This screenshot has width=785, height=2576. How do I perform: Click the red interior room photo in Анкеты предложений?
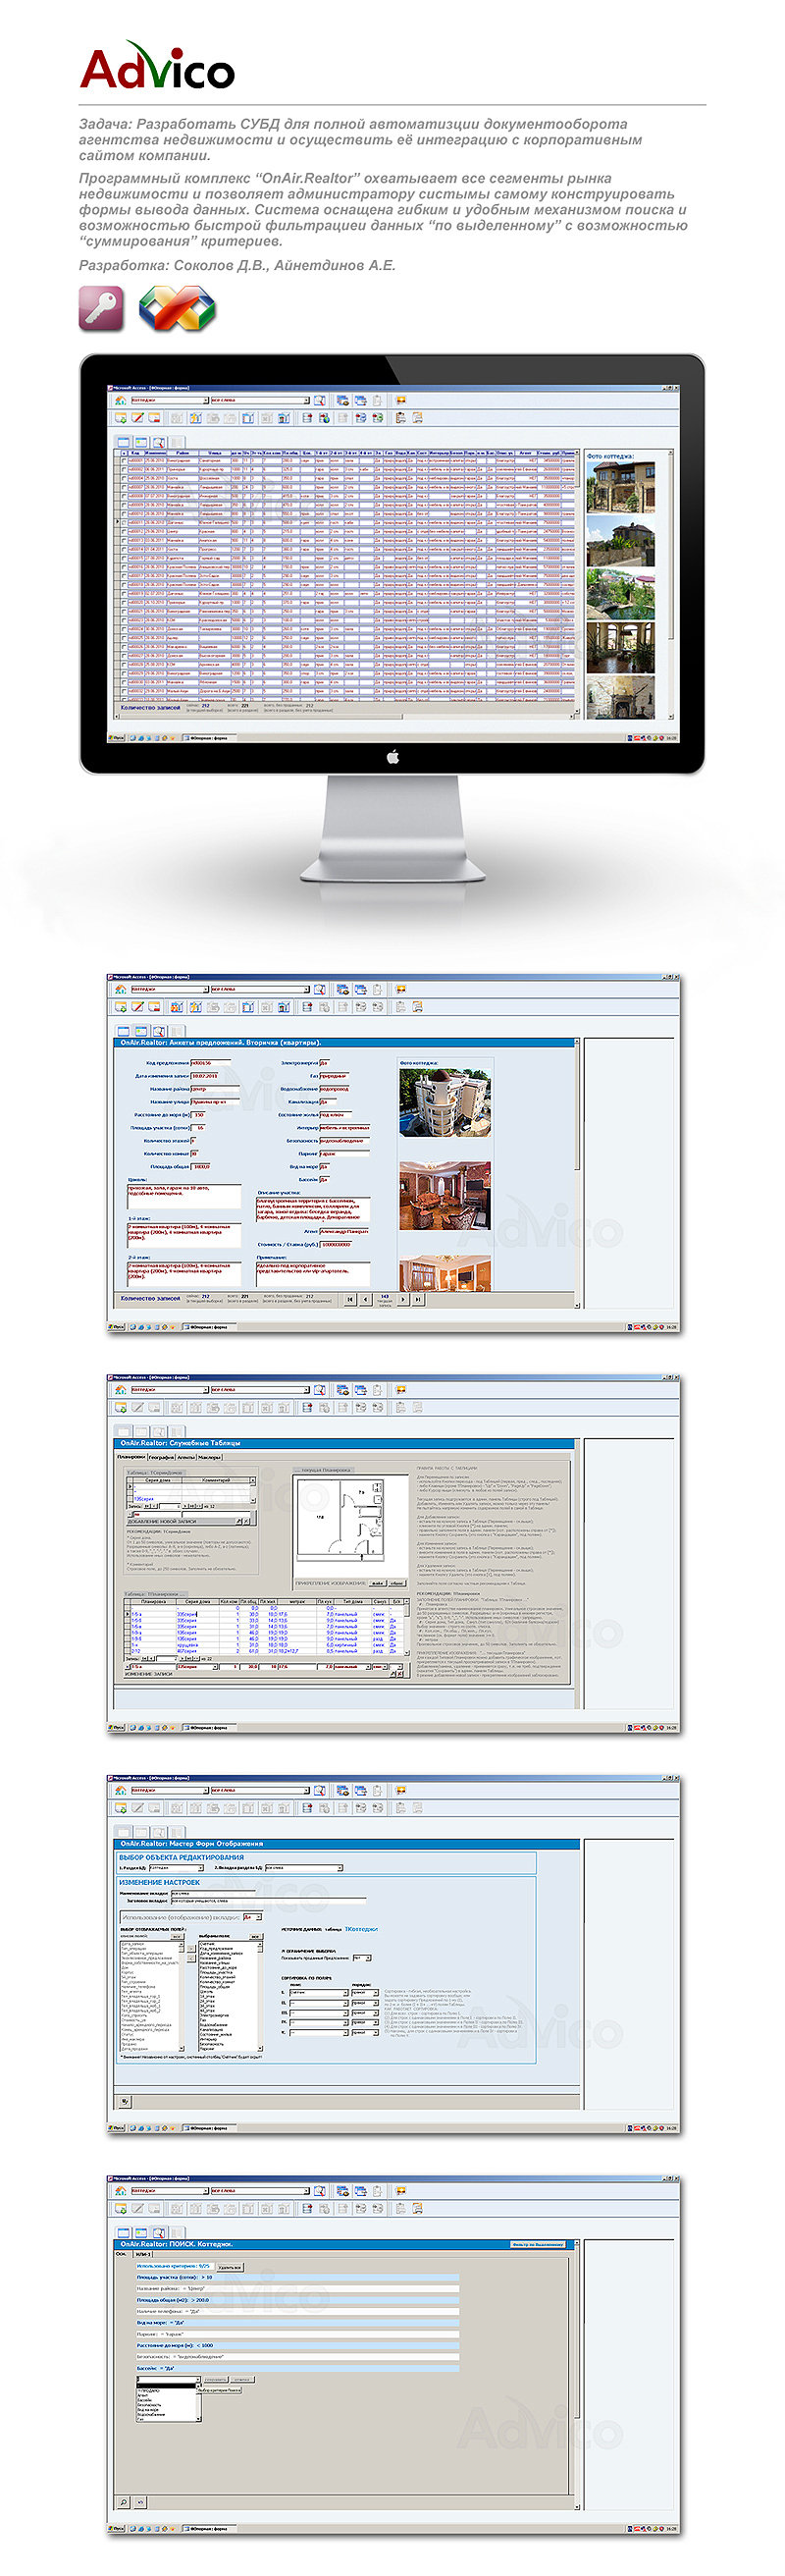click(445, 1196)
